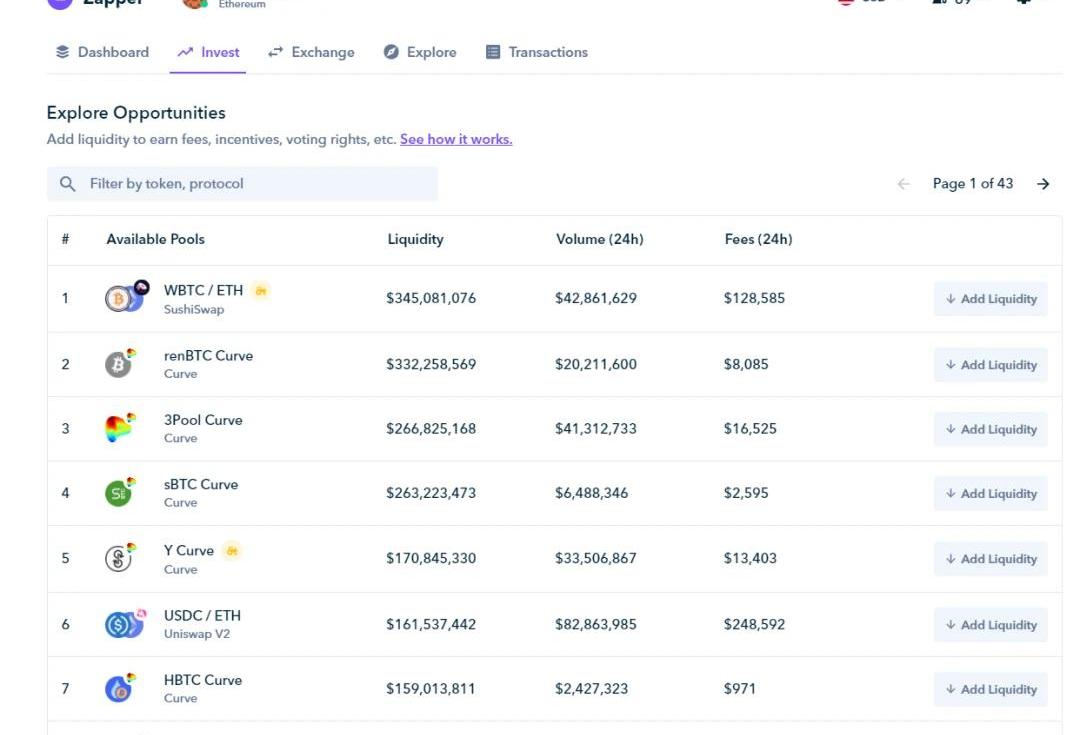This screenshot has width=1080, height=735.
Task: Switch to the Exchange tab
Action: (311, 52)
